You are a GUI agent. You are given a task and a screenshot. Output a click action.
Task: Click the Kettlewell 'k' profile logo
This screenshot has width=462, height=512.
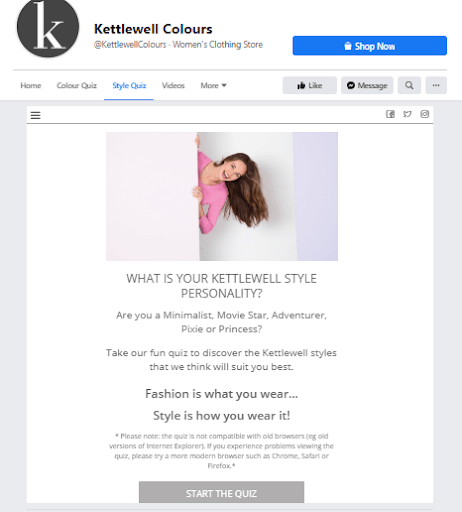[x=48, y=28]
